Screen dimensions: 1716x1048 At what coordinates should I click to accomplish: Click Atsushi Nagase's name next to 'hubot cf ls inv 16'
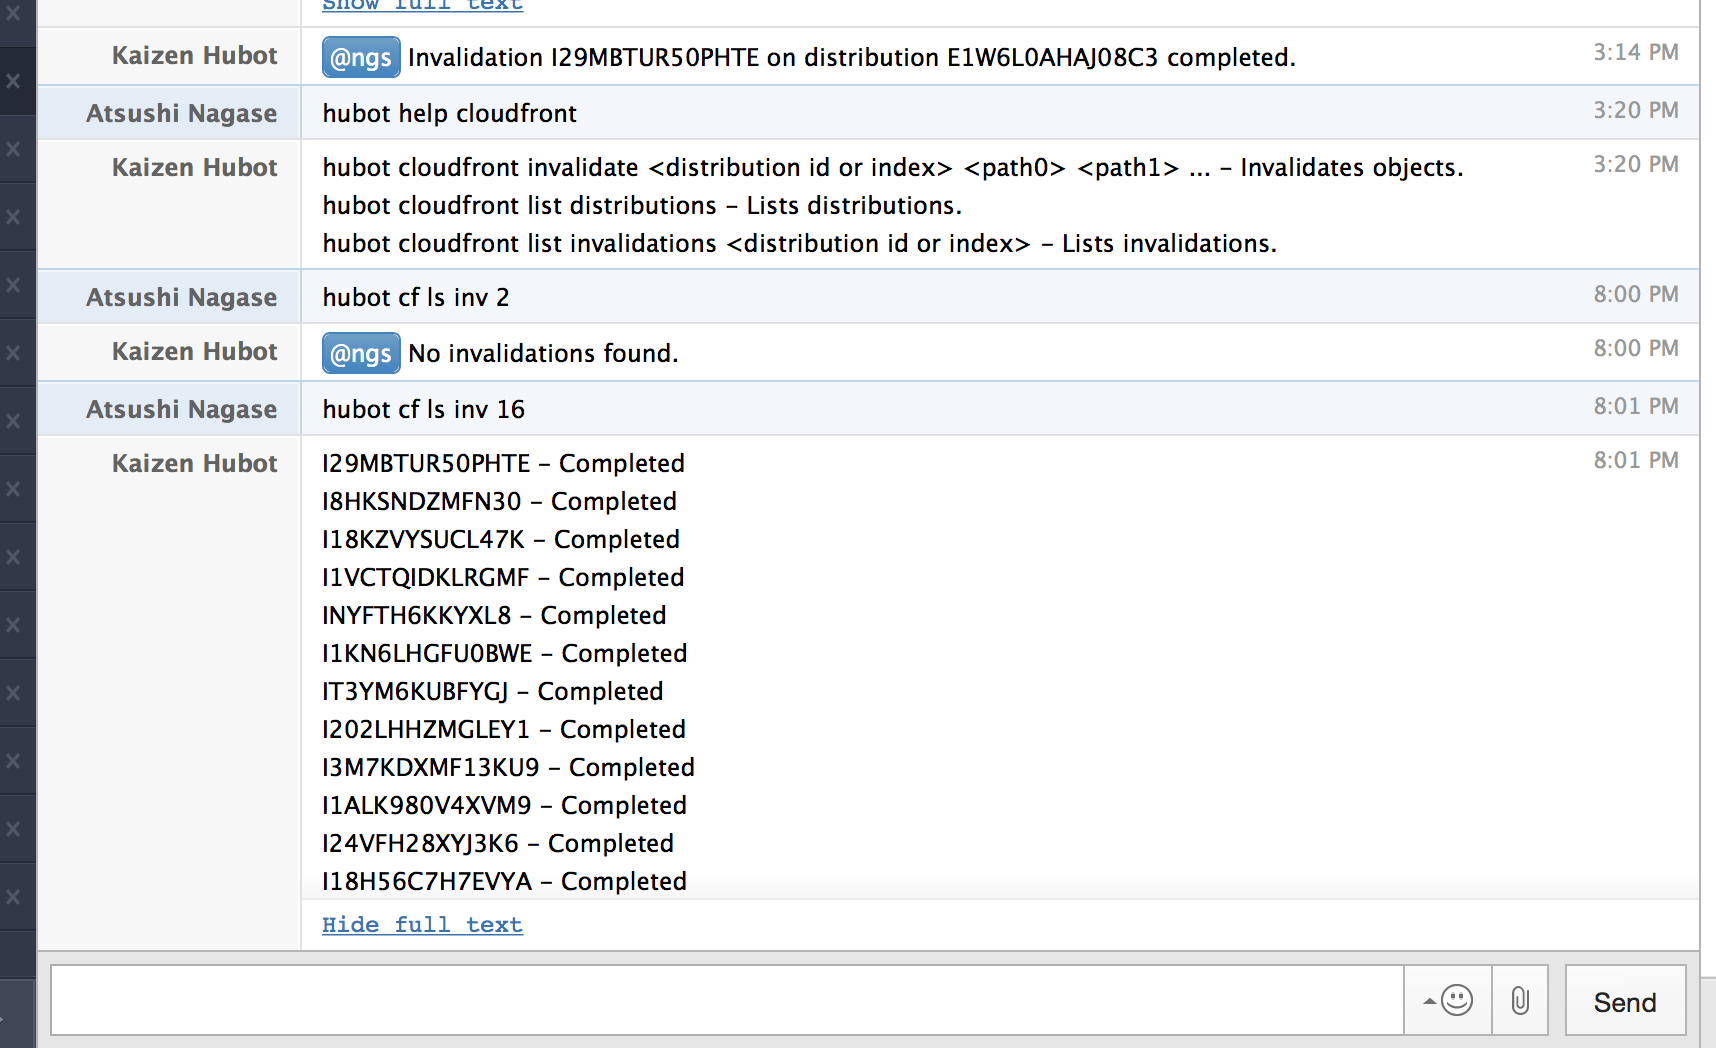pyautogui.click(x=181, y=409)
